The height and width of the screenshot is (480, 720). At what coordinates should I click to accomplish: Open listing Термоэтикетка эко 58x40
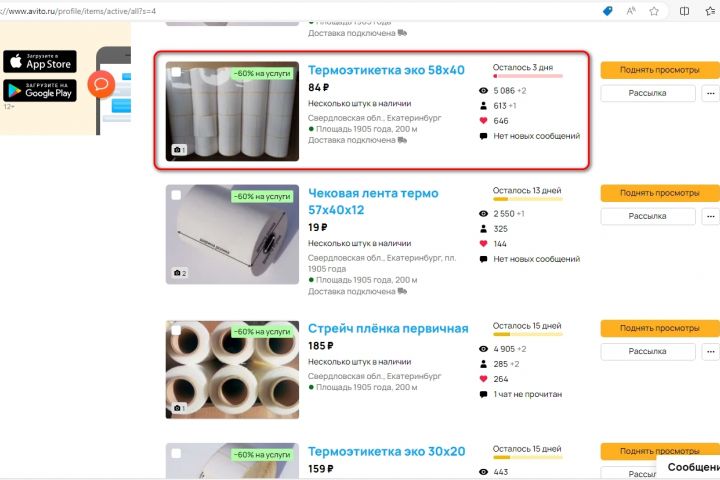386,70
